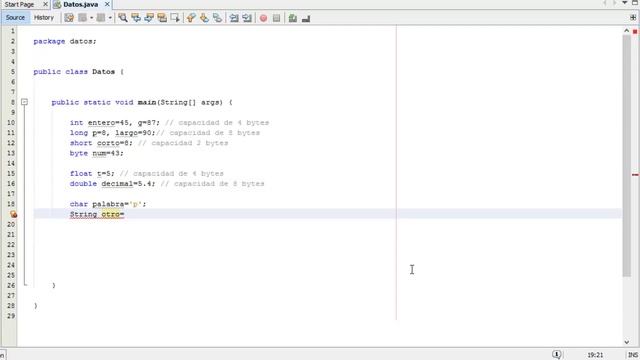The height and width of the screenshot is (360, 640).
Task: Click Datos.java tab file icon
Action: pos(58,4)
